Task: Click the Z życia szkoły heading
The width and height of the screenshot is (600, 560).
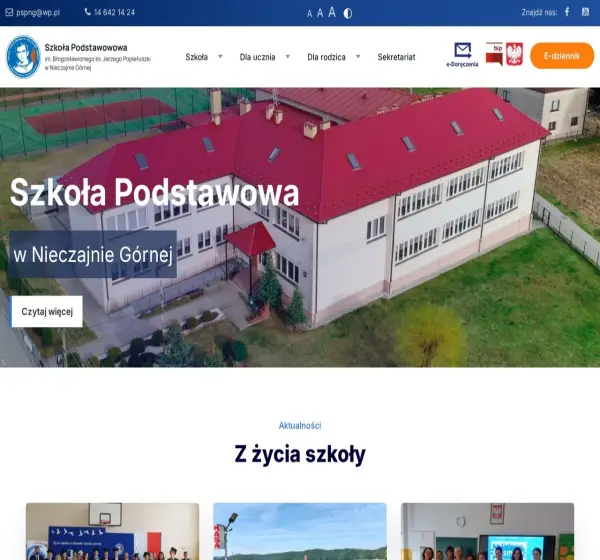Action: coord(300,454)
